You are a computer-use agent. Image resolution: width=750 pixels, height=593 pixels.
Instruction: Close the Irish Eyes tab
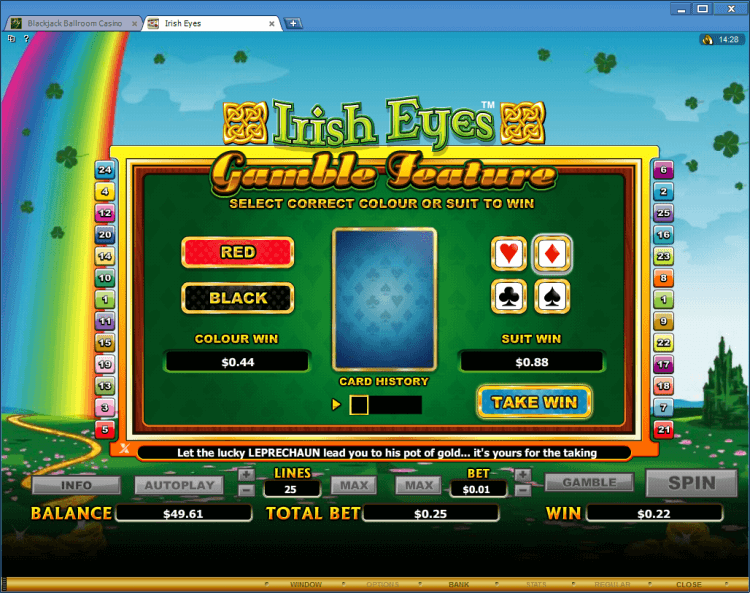(x=272, y=23)
